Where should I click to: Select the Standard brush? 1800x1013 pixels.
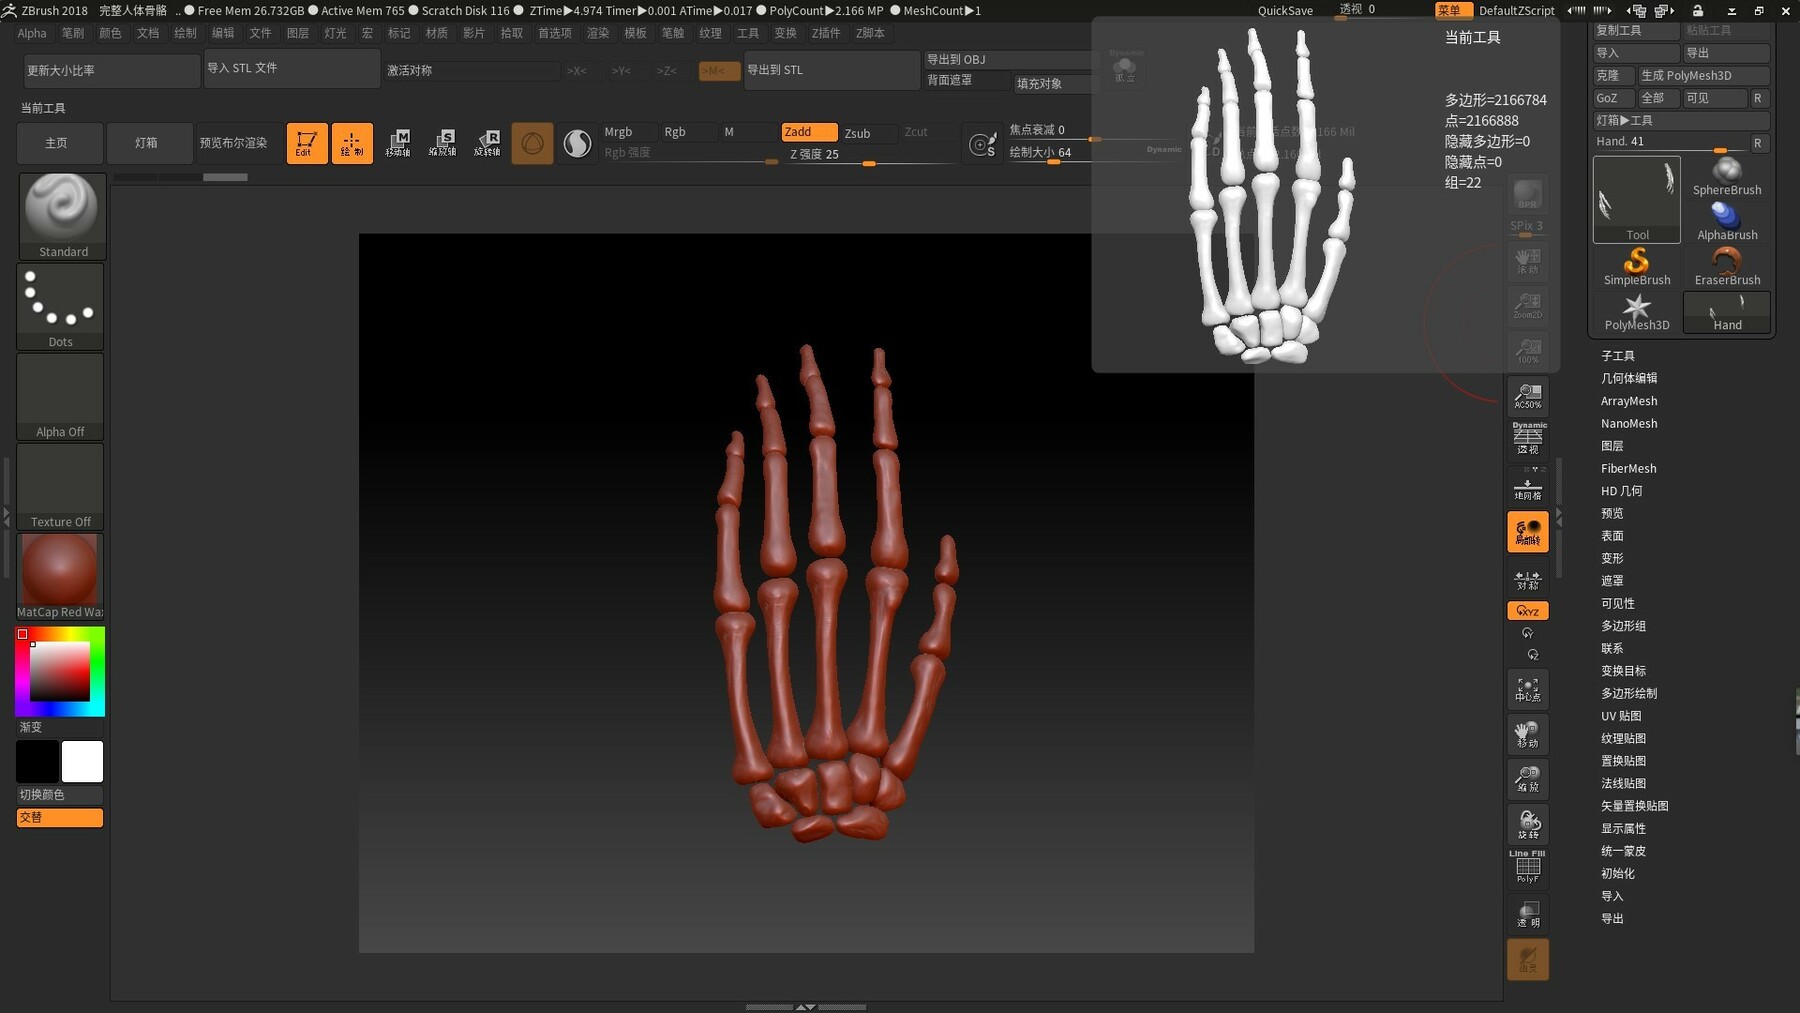(x=61, y=211)
